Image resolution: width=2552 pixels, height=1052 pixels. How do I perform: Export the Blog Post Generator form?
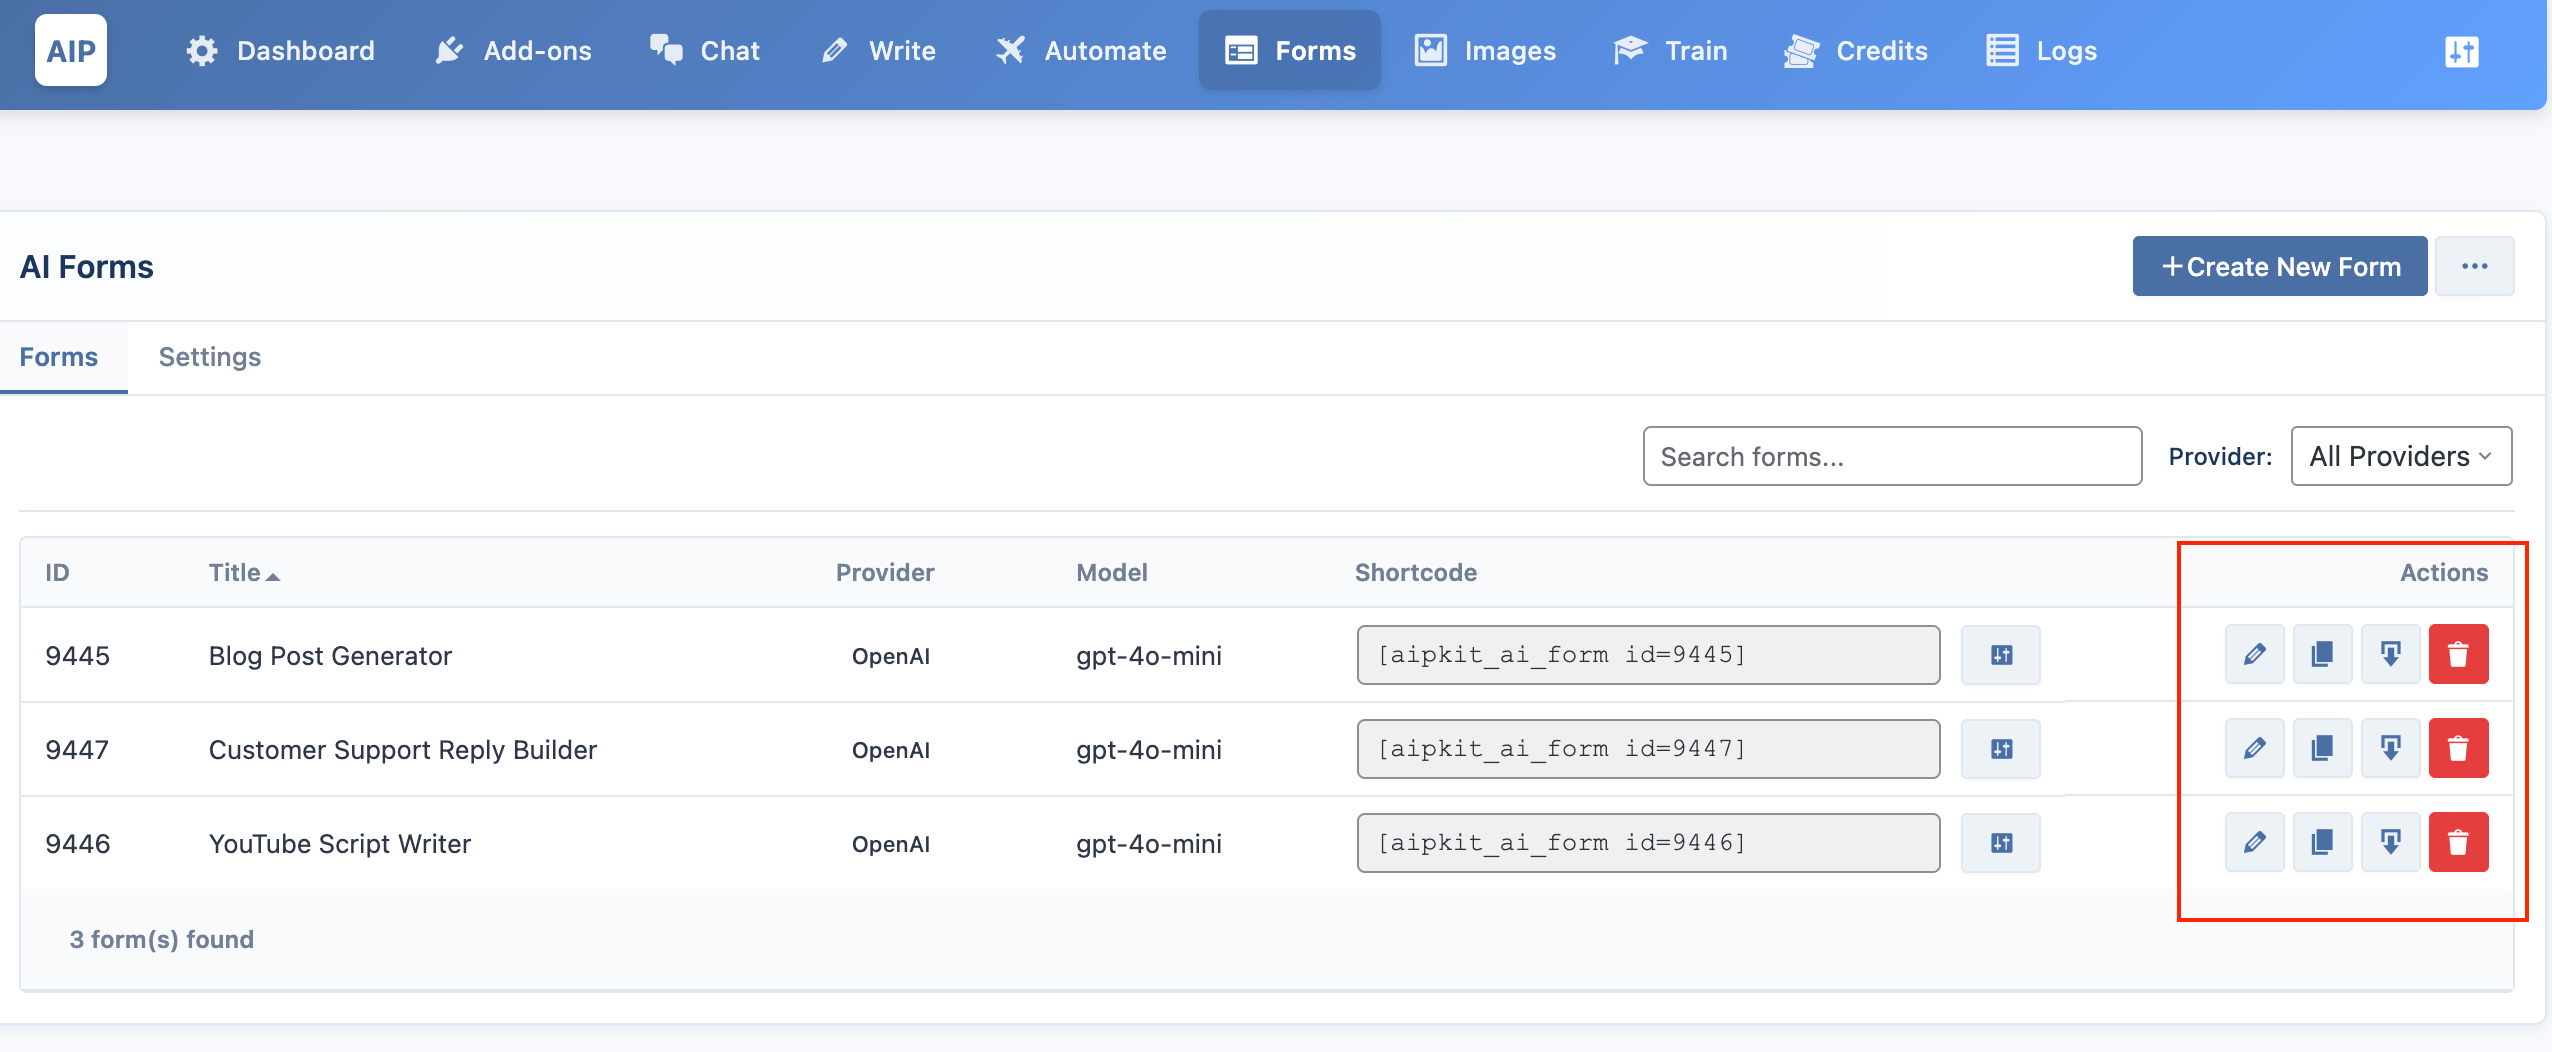[2391, 655]
